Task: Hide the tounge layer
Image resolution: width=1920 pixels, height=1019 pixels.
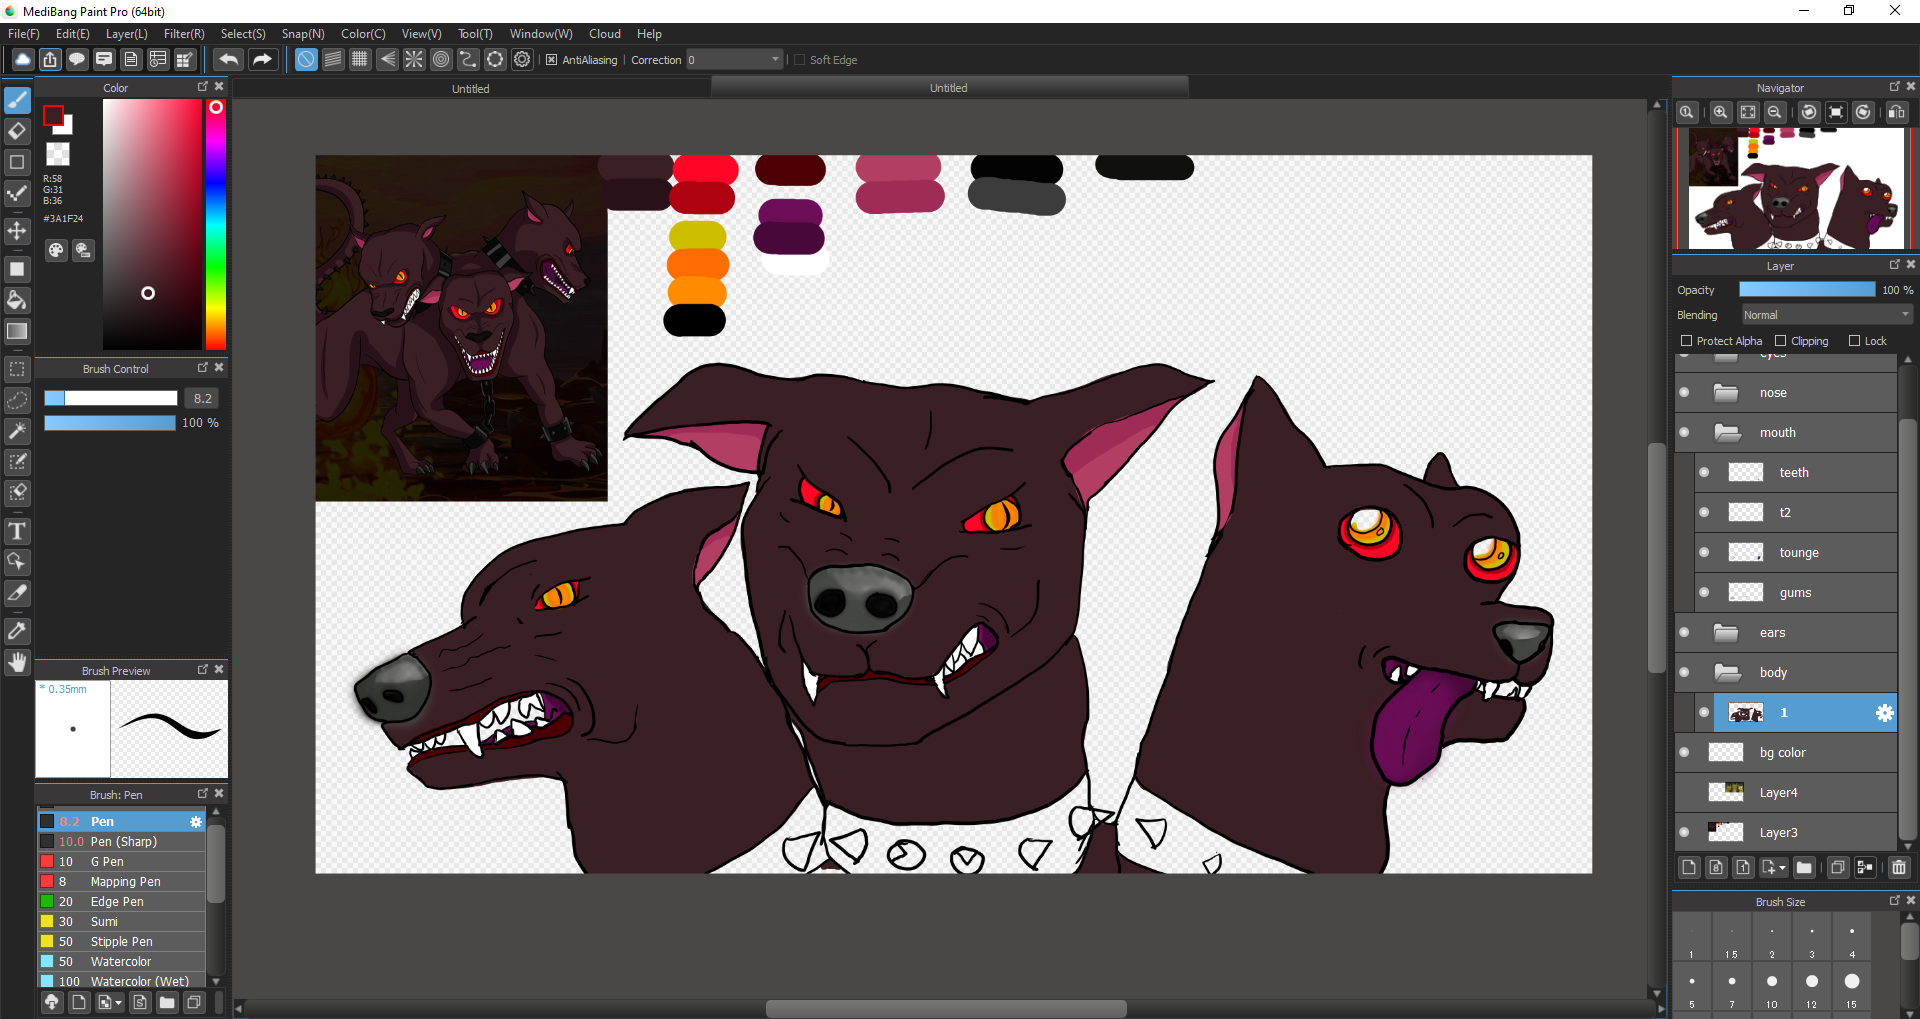Action: pos(1704,552)
